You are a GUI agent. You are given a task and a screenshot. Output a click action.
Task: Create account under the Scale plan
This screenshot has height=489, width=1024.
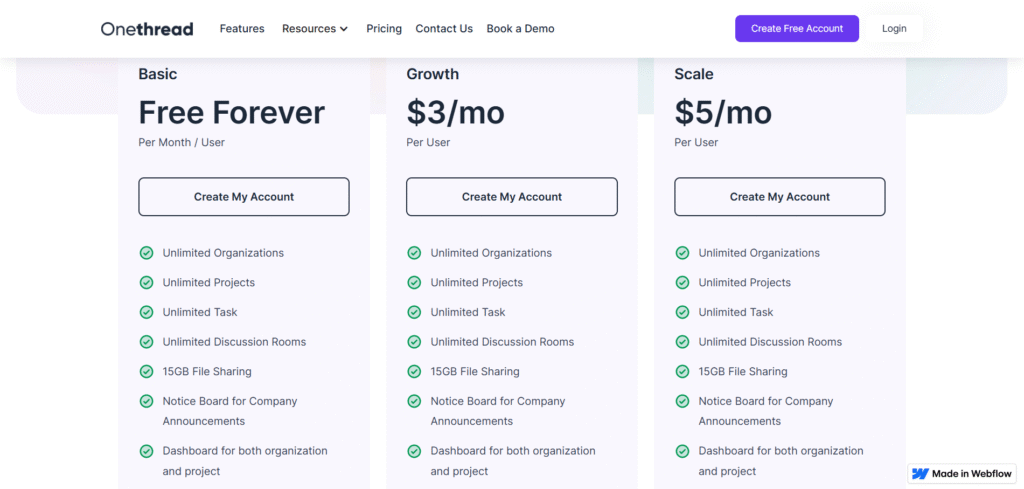click(x=780, y=197)
